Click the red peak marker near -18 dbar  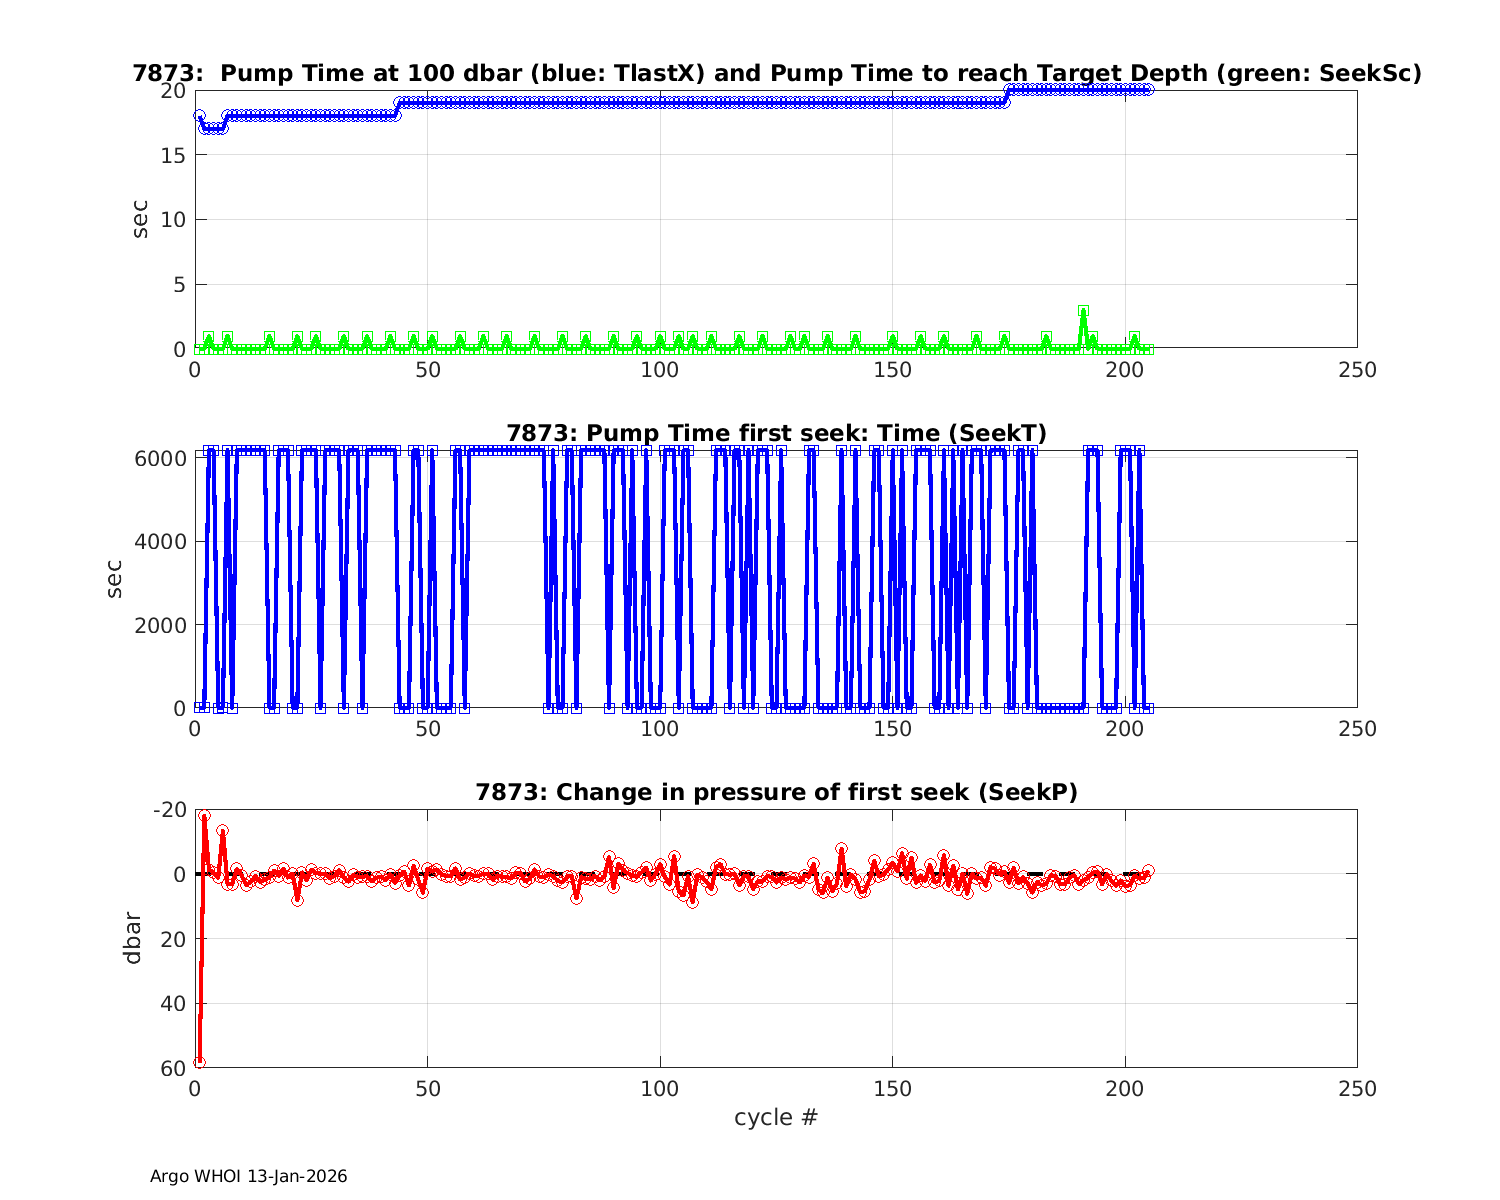[204, 816]
